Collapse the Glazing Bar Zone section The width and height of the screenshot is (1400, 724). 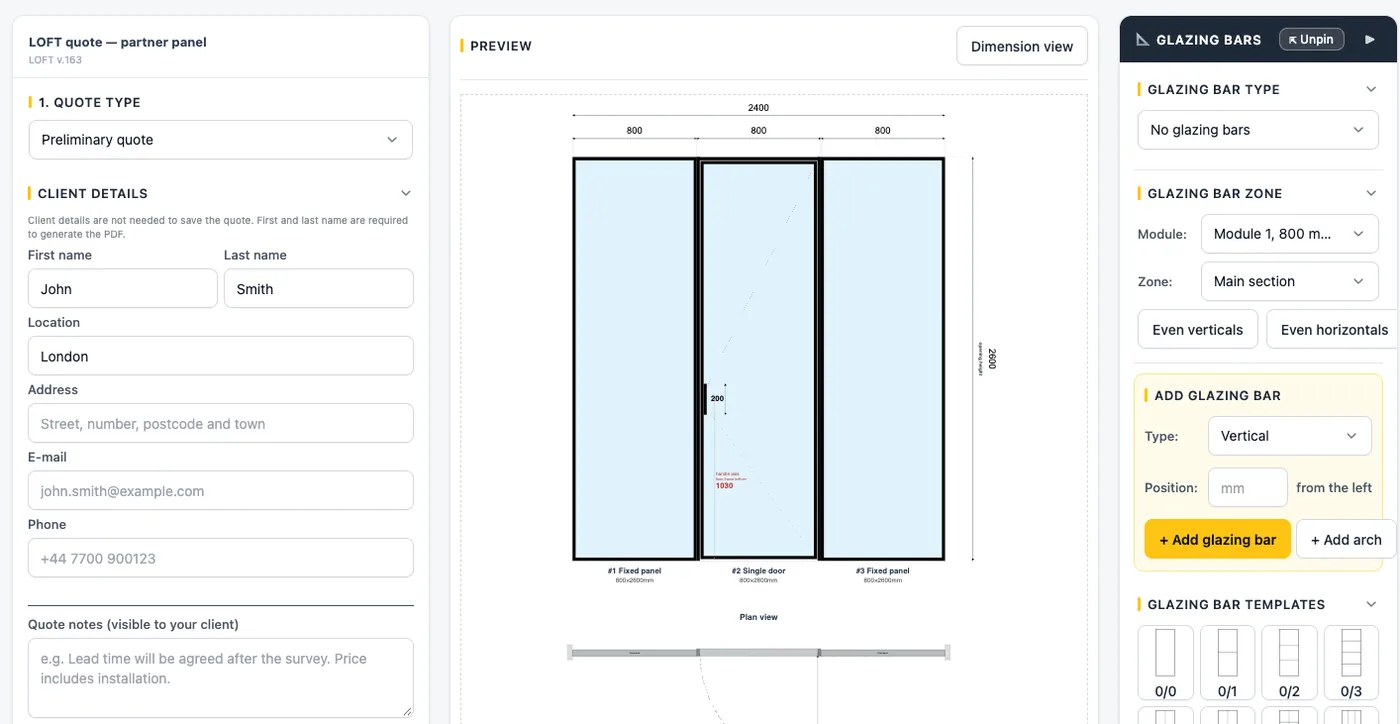[1371, 193]
